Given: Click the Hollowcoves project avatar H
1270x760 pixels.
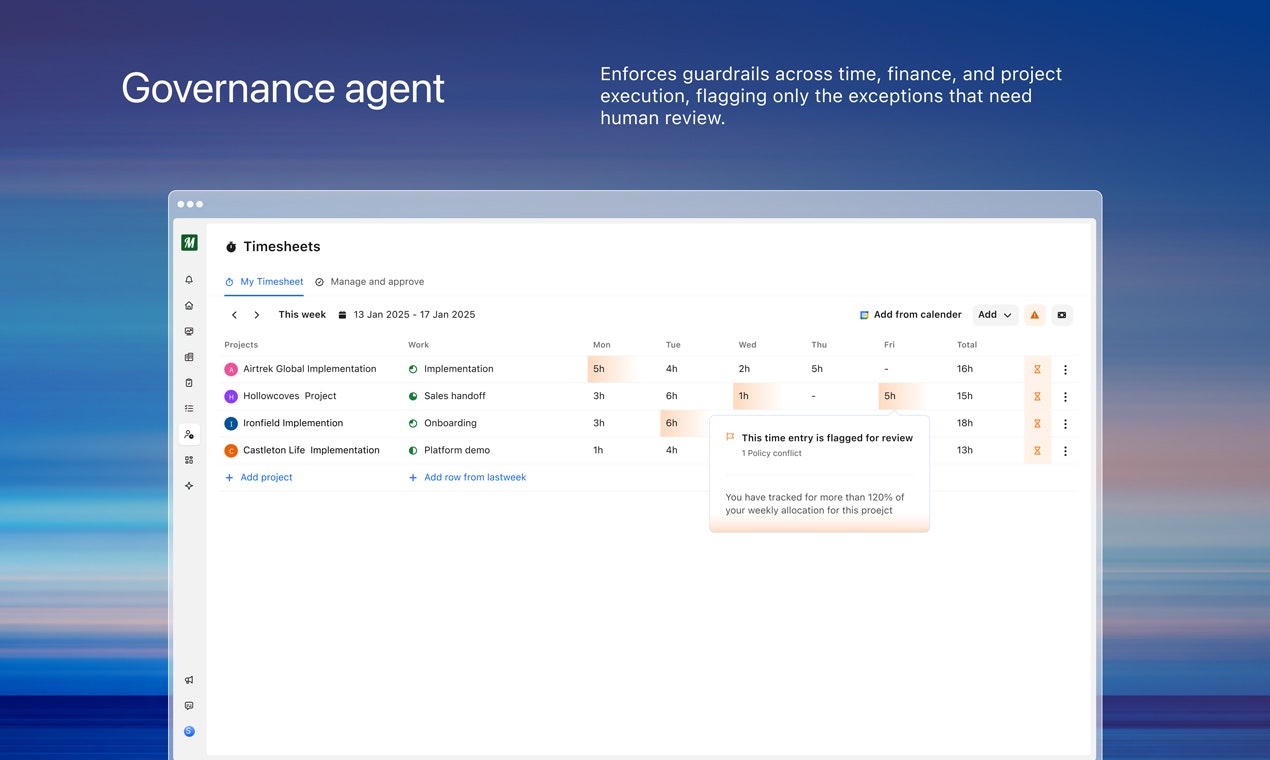Looking at the screenshot, I should click(231, 397).
